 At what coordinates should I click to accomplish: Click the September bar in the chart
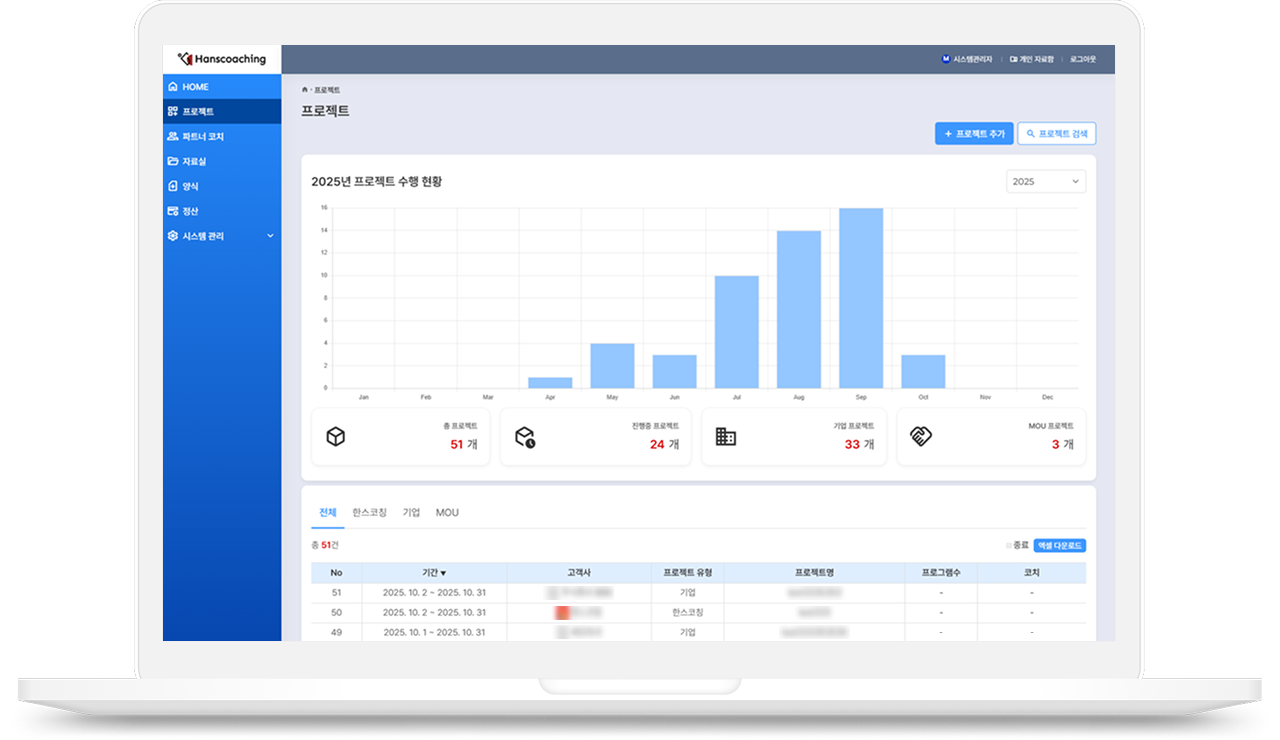[x=861, y=298]
